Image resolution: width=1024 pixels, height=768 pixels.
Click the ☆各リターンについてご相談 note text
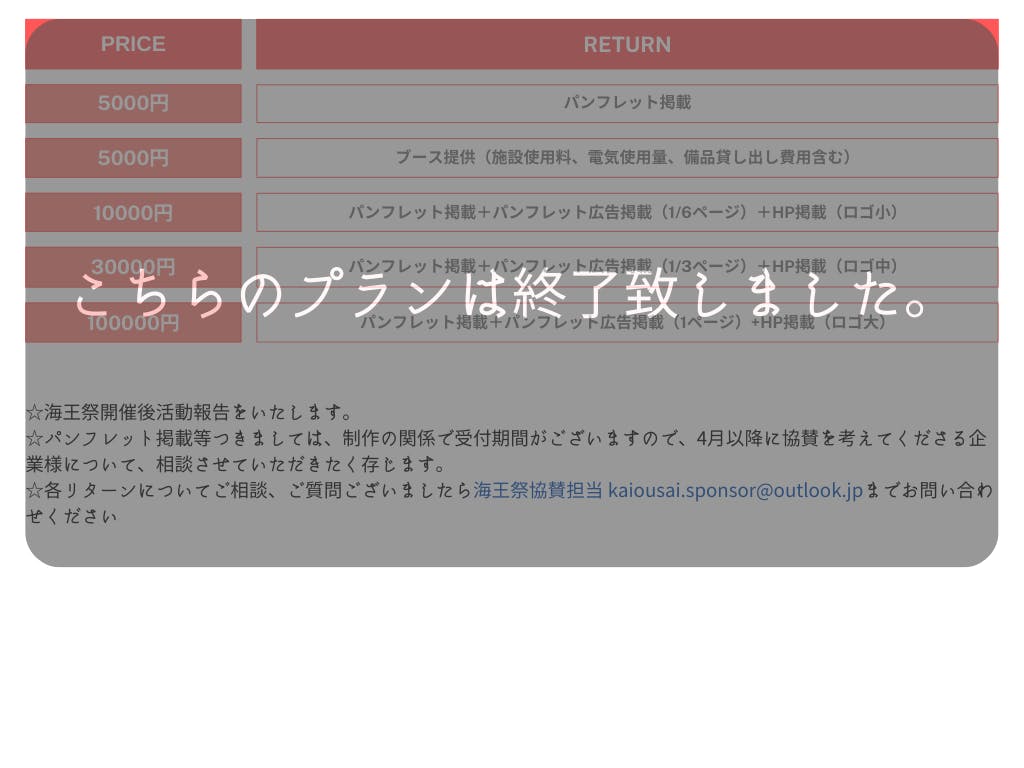[248, 491]
